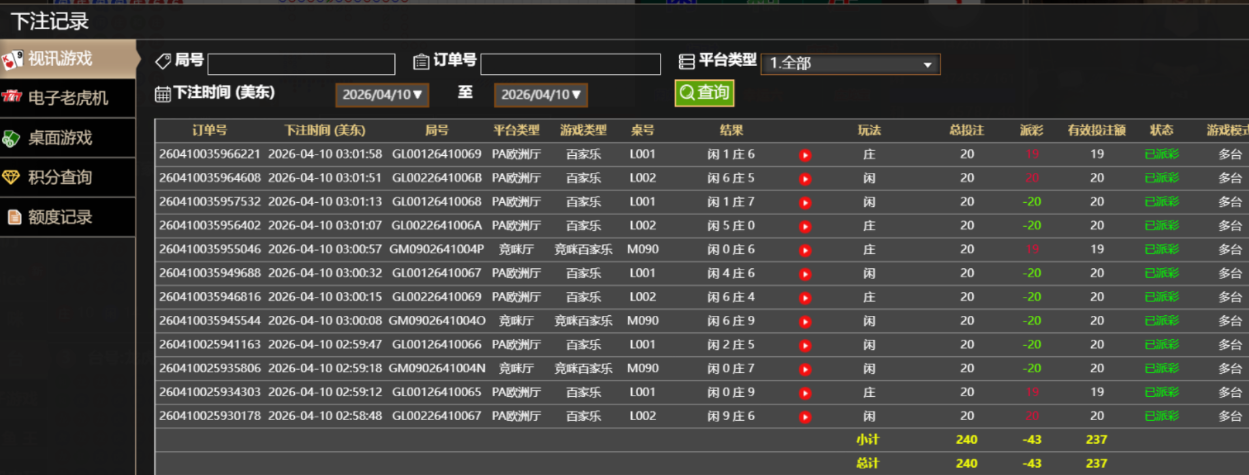Click the tag icon next to 局号
The image size is (1249, 475).
click(x=163, y=62)
